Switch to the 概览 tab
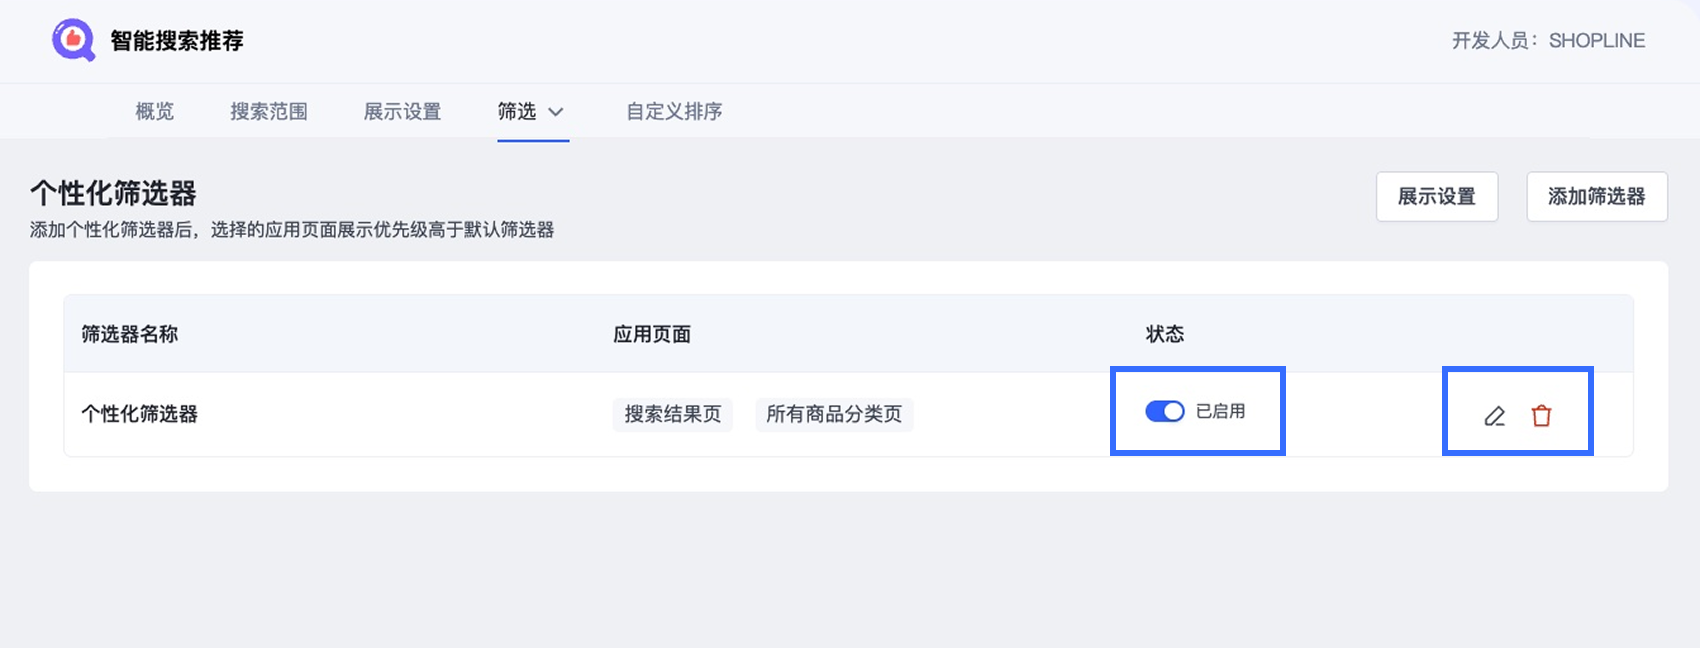Screen dimensions: 1700x648 pyautogui.click(x=155, y=111)
